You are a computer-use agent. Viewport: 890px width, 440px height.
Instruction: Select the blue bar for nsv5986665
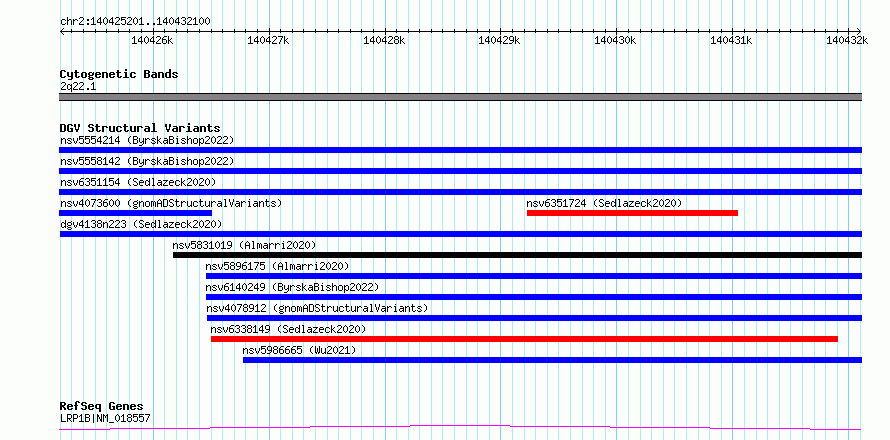tap(552, 360)
